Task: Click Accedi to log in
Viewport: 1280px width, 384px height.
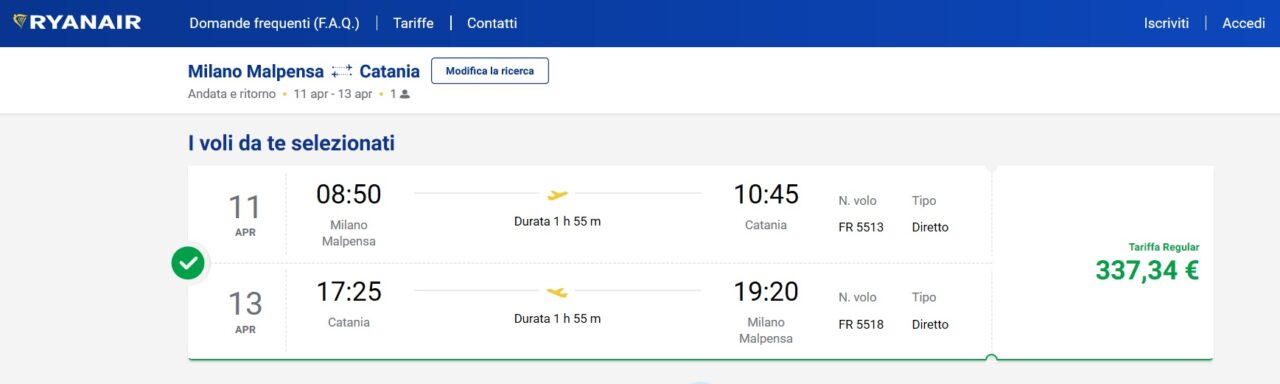Action: coord(1244,23)
